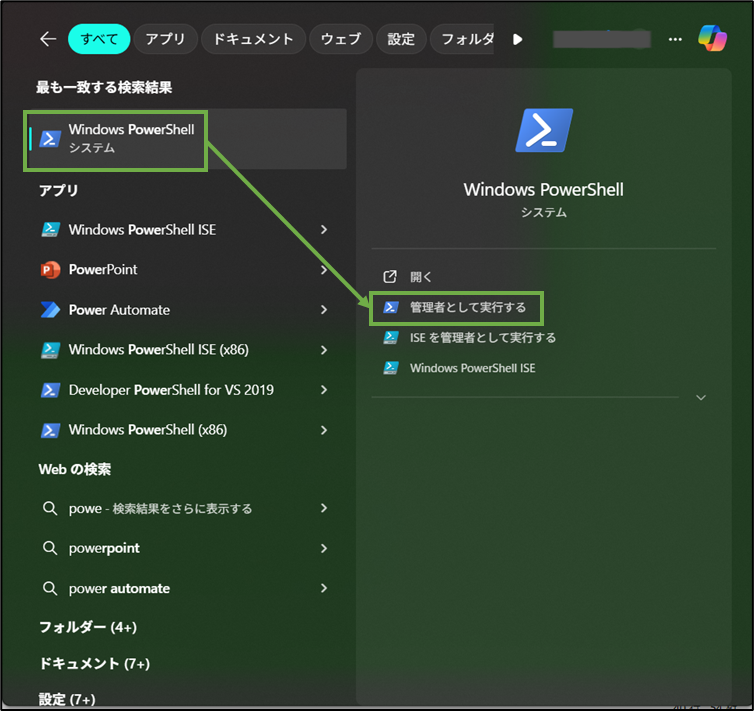Expand Power Automate result chevron
The image size is (754, 711).
pos(324,310)
